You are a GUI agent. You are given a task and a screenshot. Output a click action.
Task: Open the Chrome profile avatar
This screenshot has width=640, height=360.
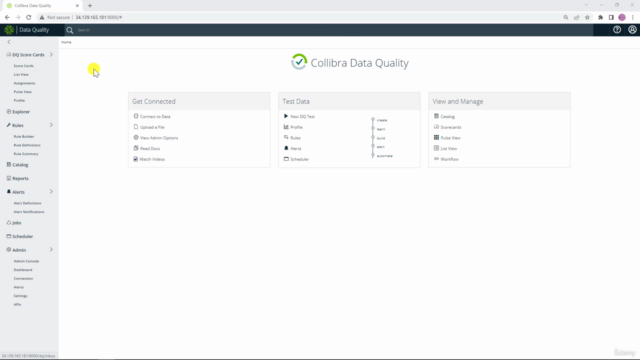622,18
